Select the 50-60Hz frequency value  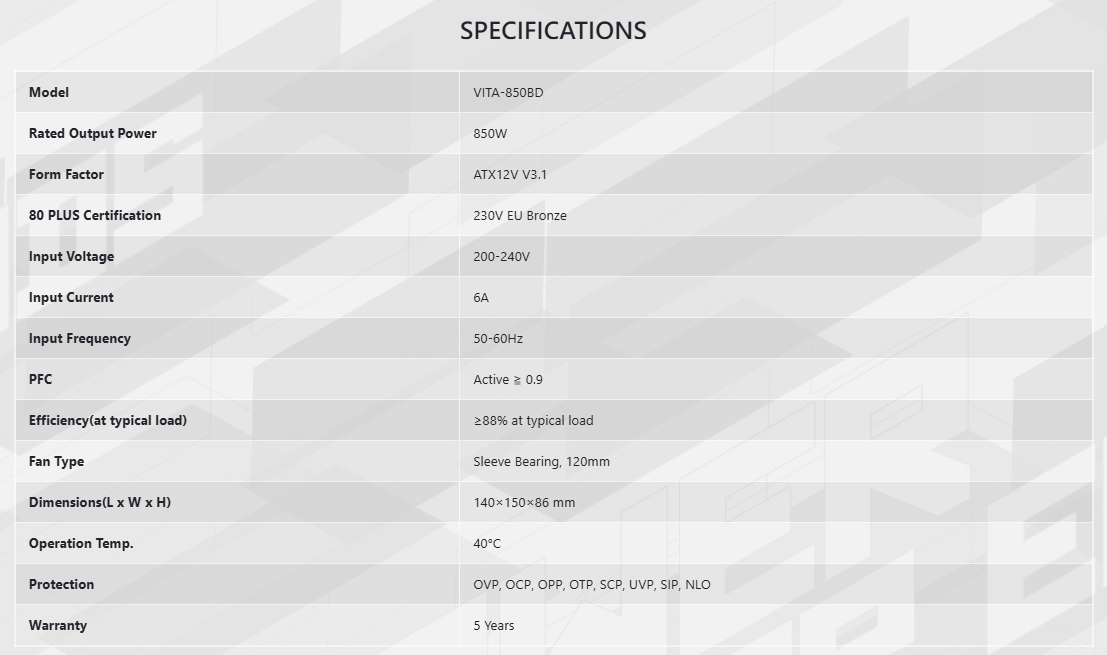point(498,338)
